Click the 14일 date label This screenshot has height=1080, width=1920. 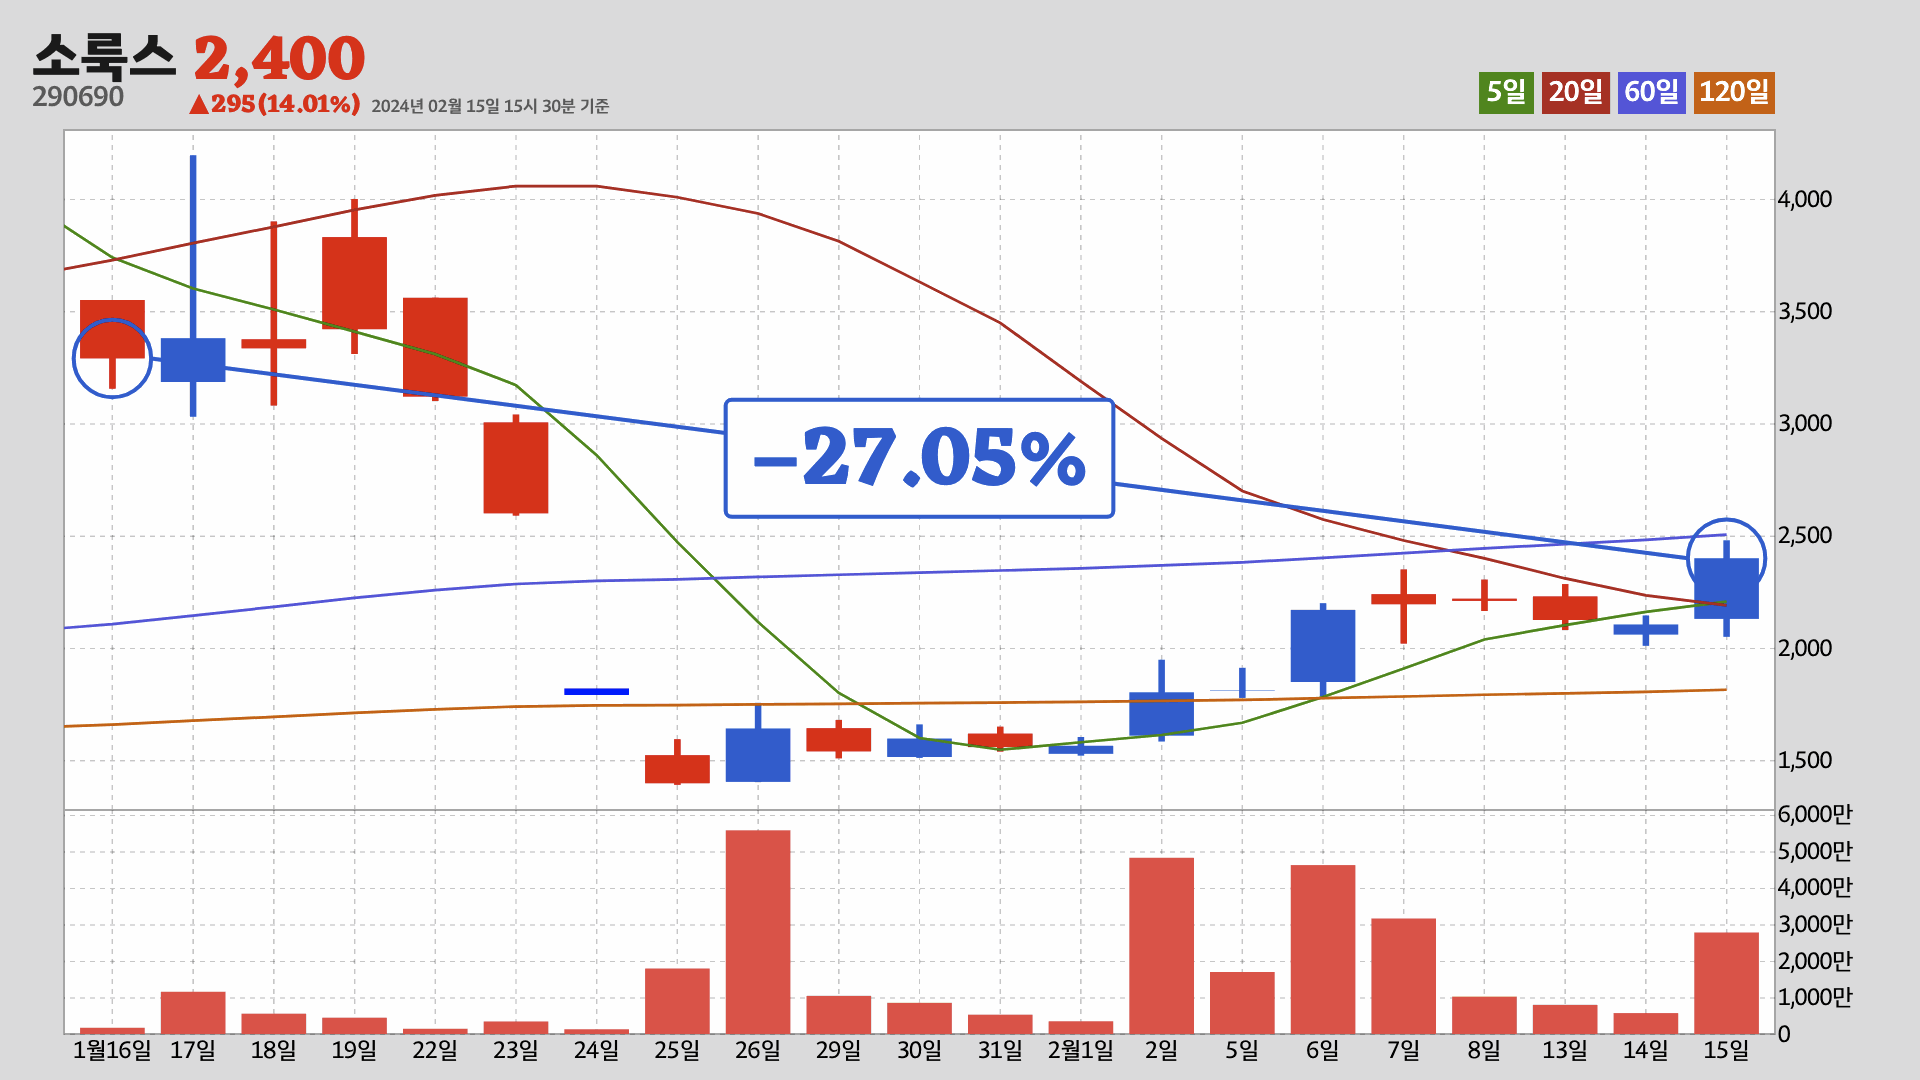click(1645, 1051)
